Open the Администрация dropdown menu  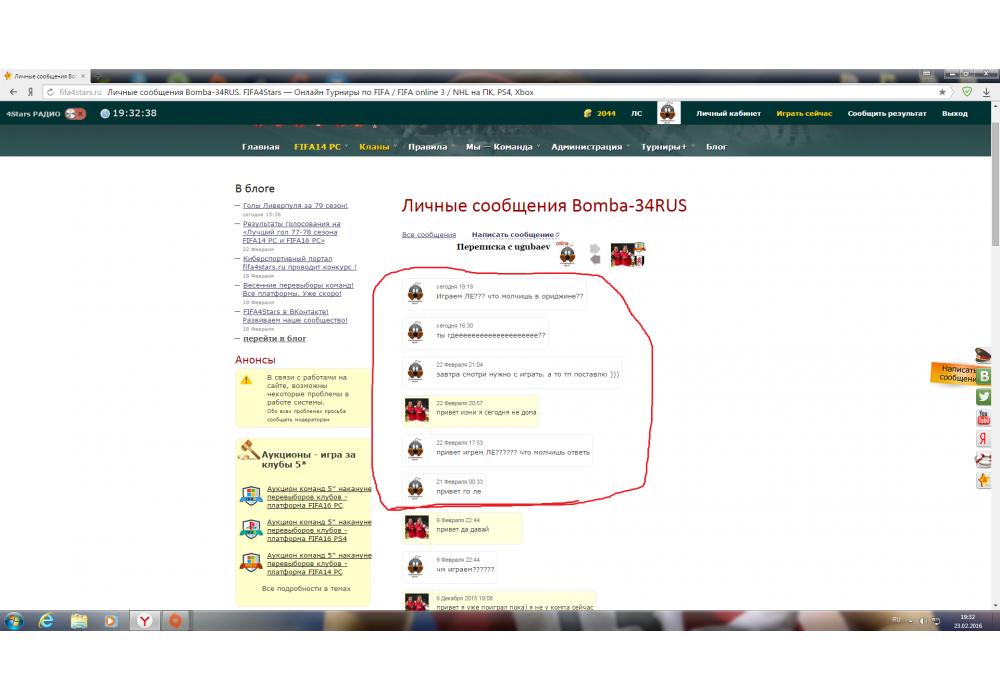tap(588, 147)
